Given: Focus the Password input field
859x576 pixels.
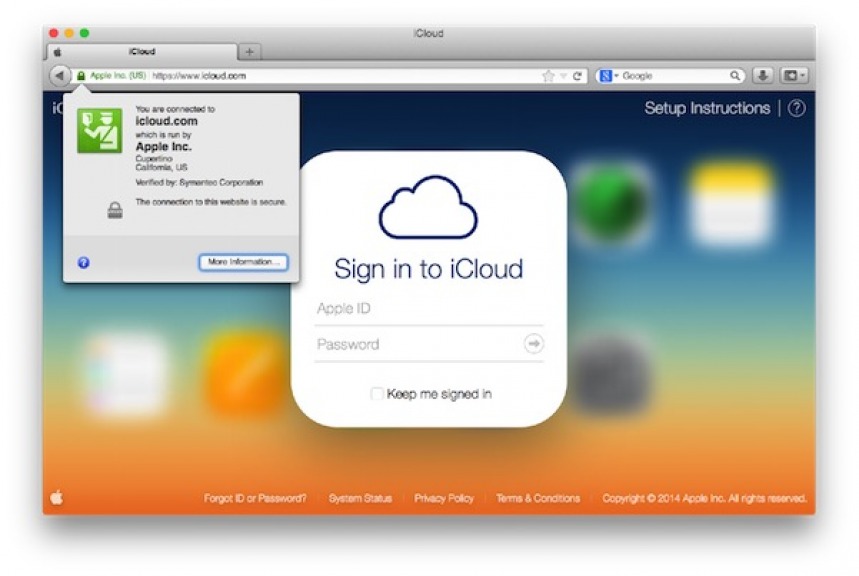Looking at the screenshot, I should [x=415, y=344].
